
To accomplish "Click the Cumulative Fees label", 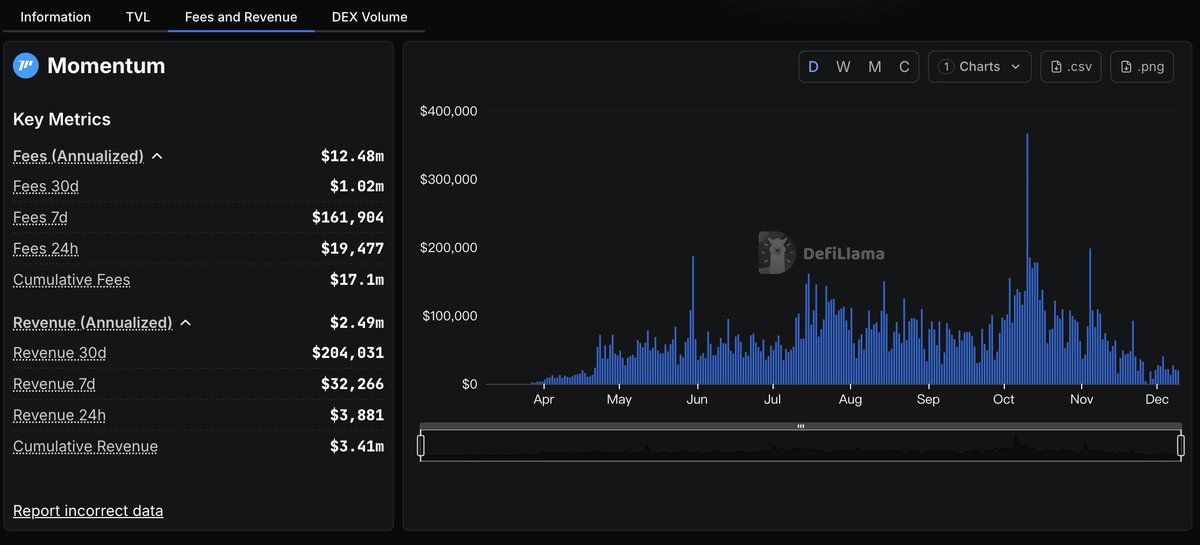I will pos(72,280).
